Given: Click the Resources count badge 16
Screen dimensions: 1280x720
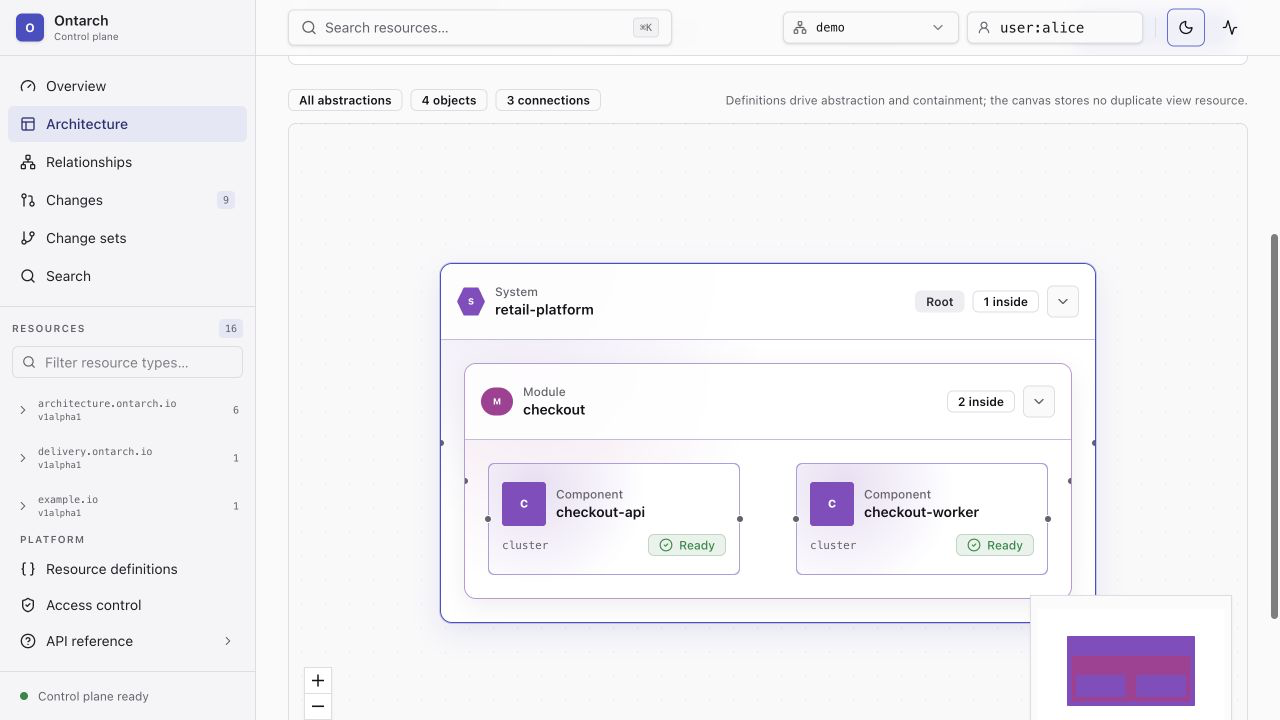Looking at the screenshot, I should coord(231,328).
